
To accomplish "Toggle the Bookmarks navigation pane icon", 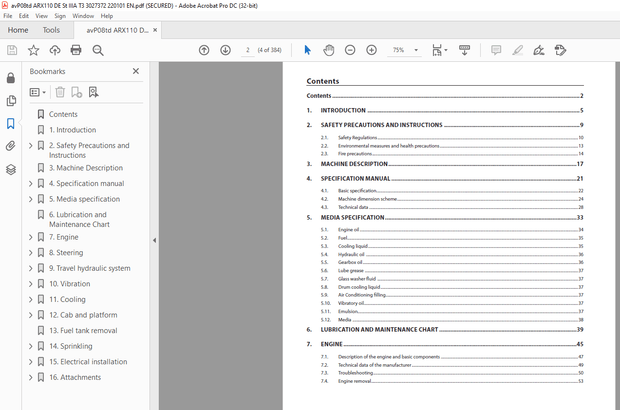I will (11, 123).
